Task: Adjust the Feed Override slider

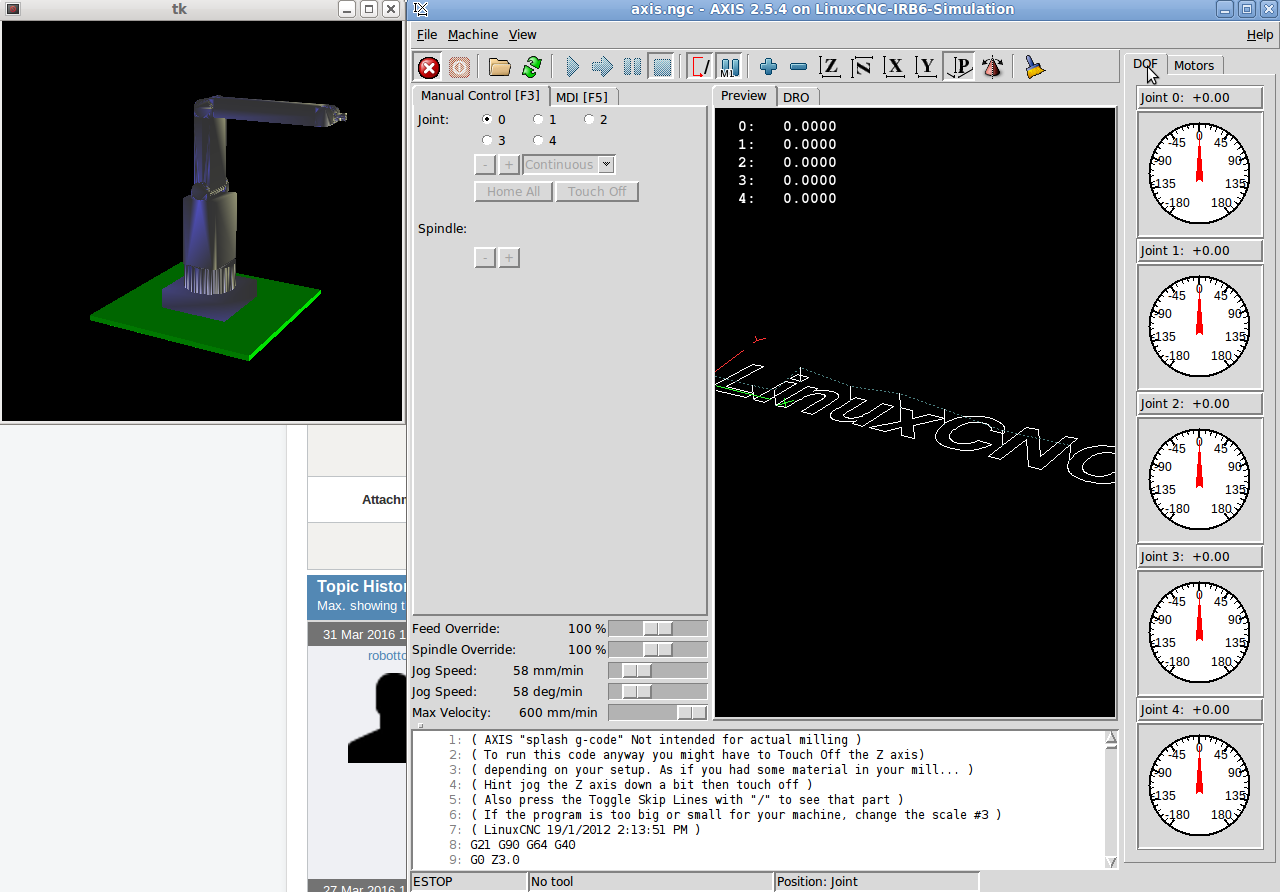Action: (658, 628)
